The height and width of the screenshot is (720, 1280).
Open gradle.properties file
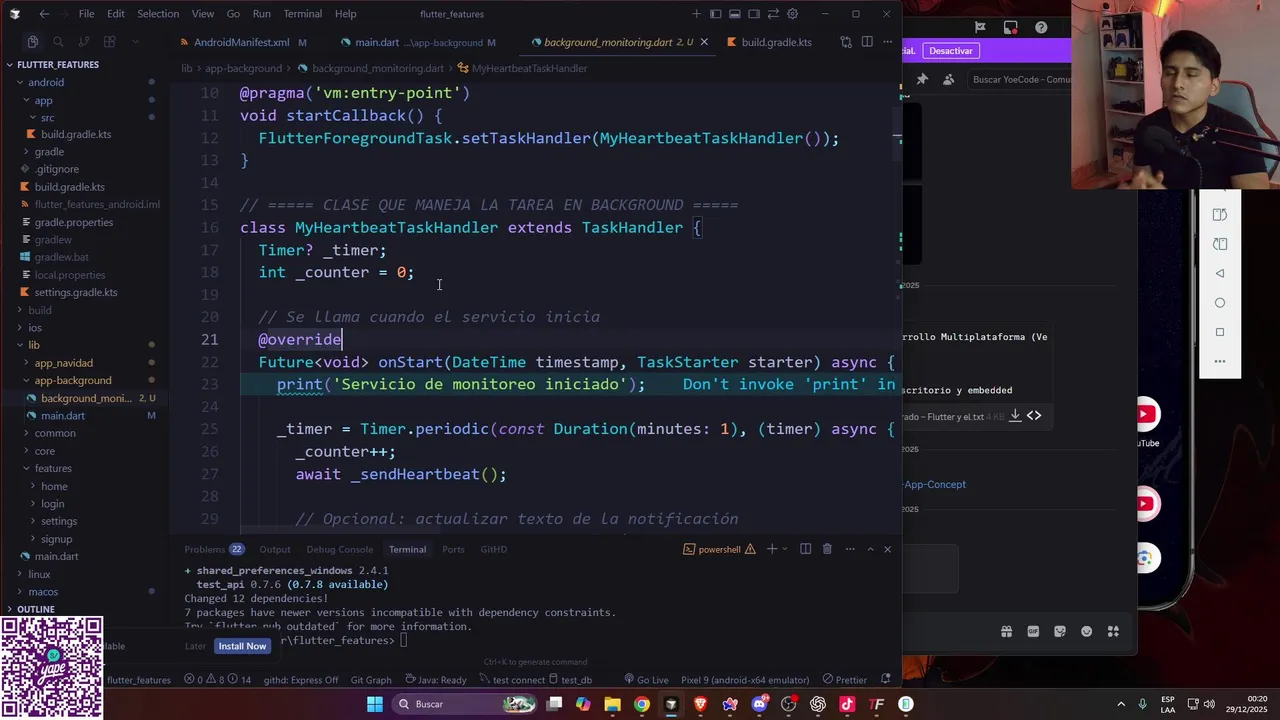[x=74, y=222]
